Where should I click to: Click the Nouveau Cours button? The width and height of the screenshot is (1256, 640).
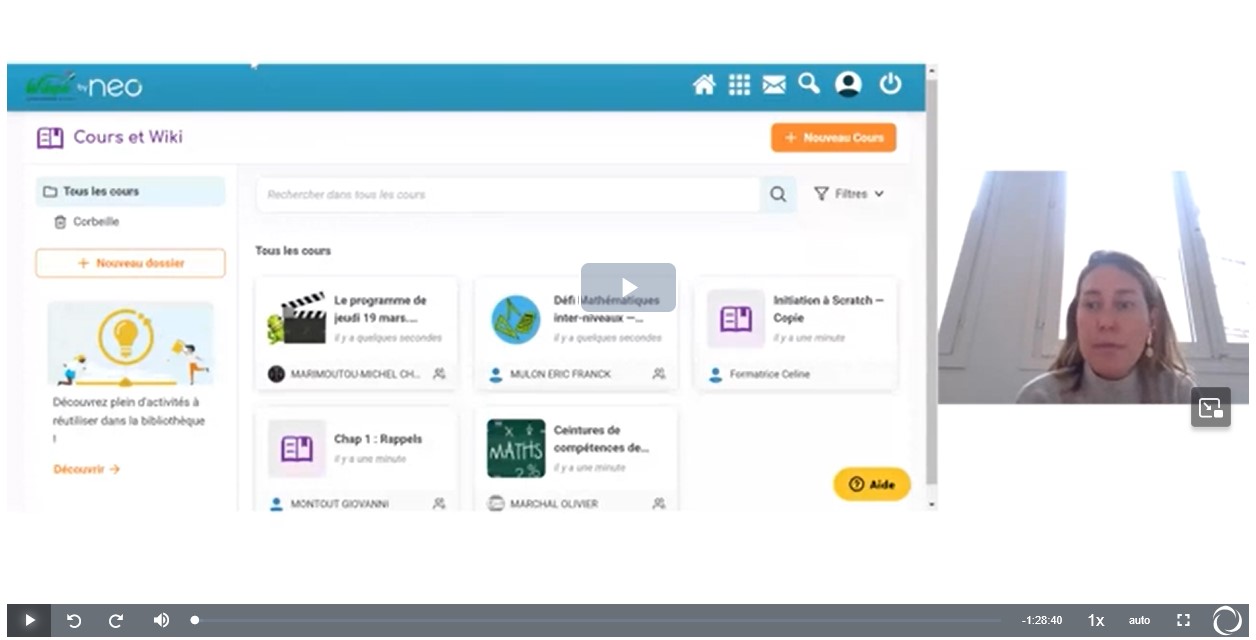[x=833, y=138]
